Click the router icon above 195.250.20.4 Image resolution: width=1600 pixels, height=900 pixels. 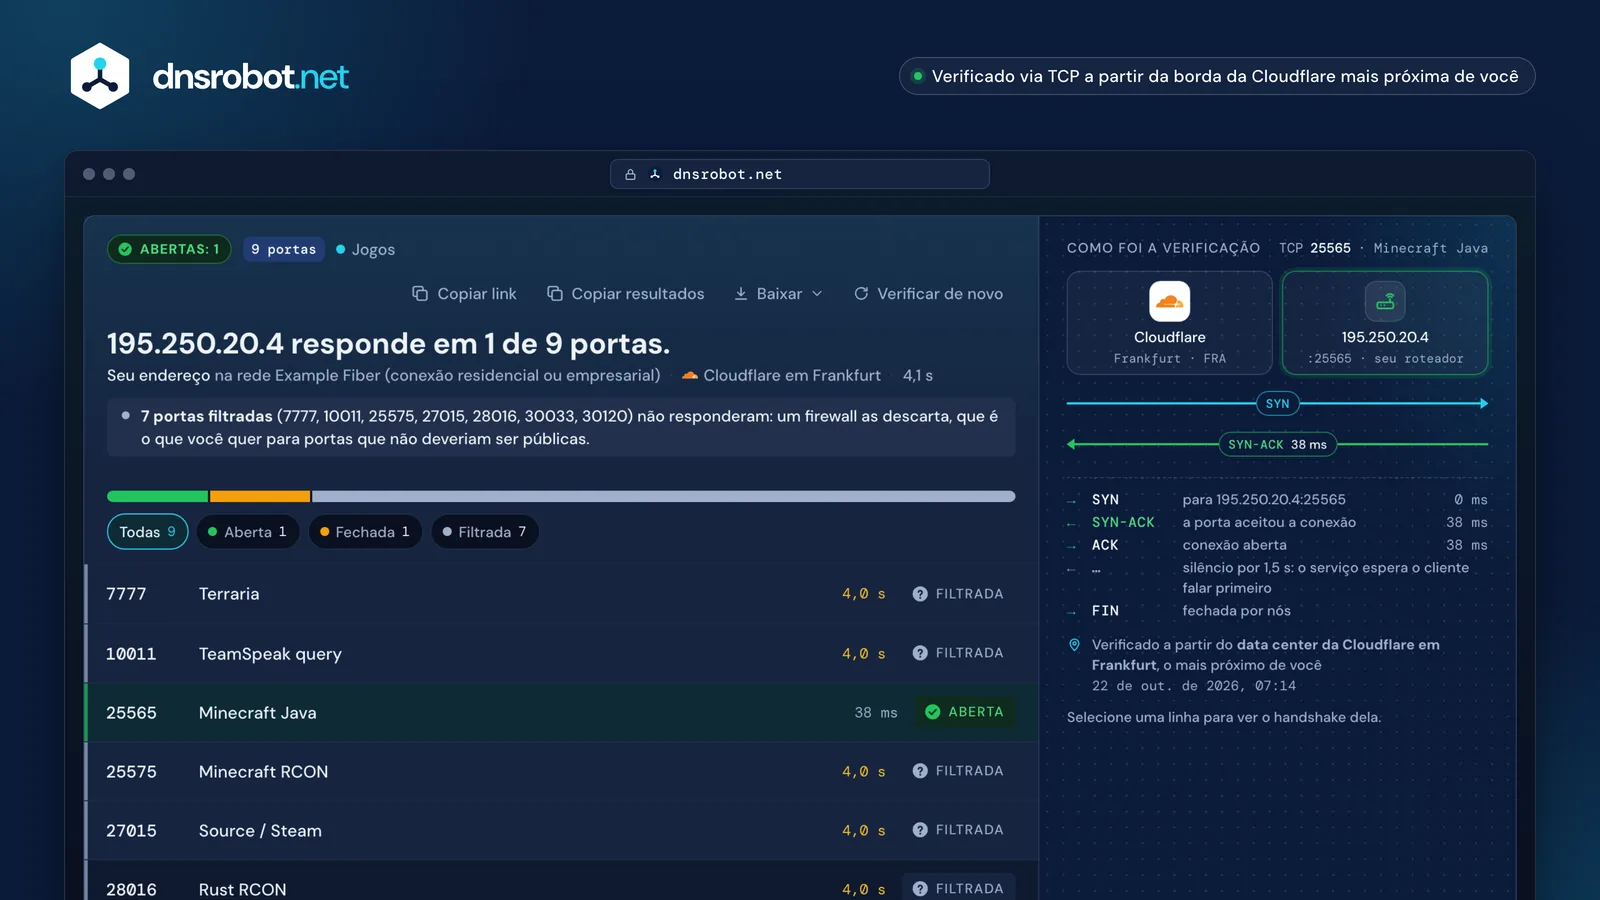[1385, 301]
